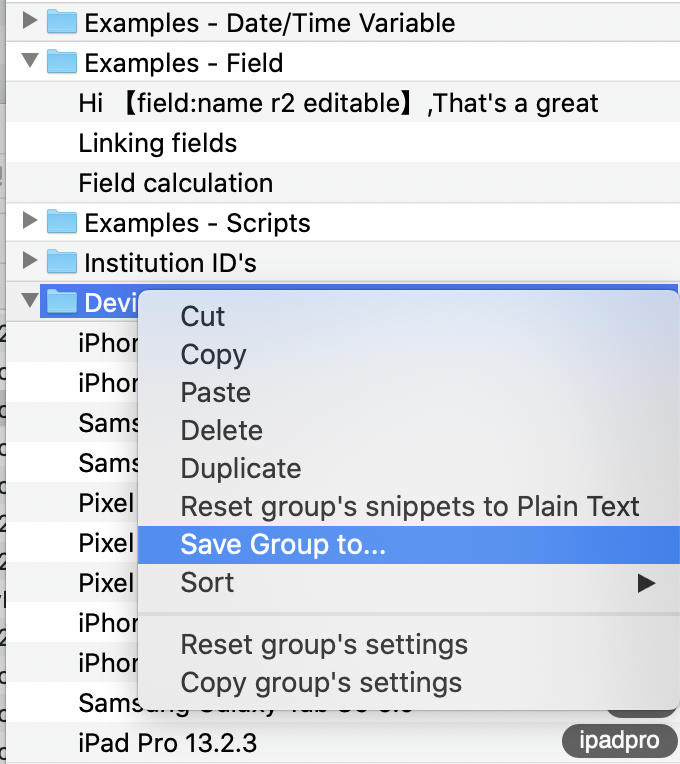Click the Examples - Date/Time Variable folder icon

coord(62,22)
